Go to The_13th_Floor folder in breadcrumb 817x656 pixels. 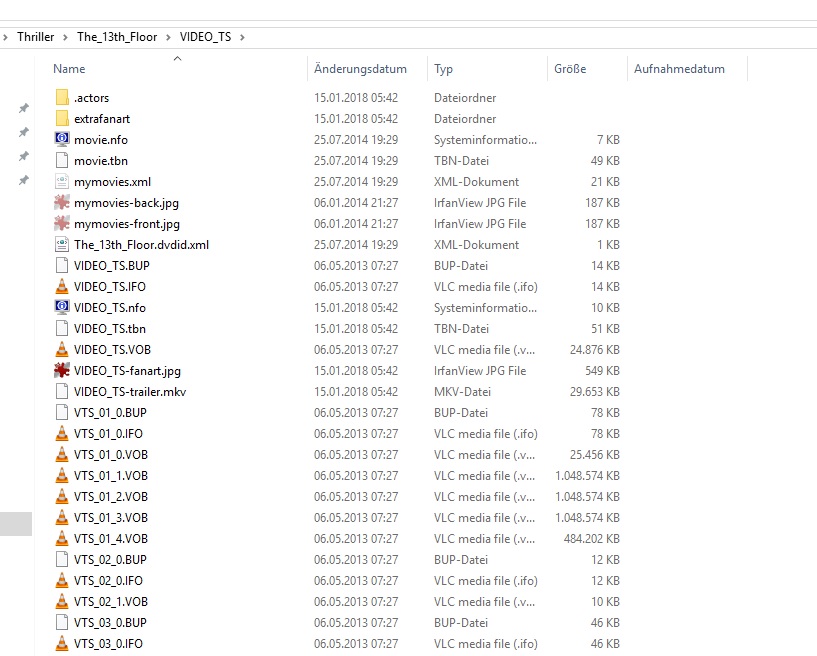coord(117,37)
